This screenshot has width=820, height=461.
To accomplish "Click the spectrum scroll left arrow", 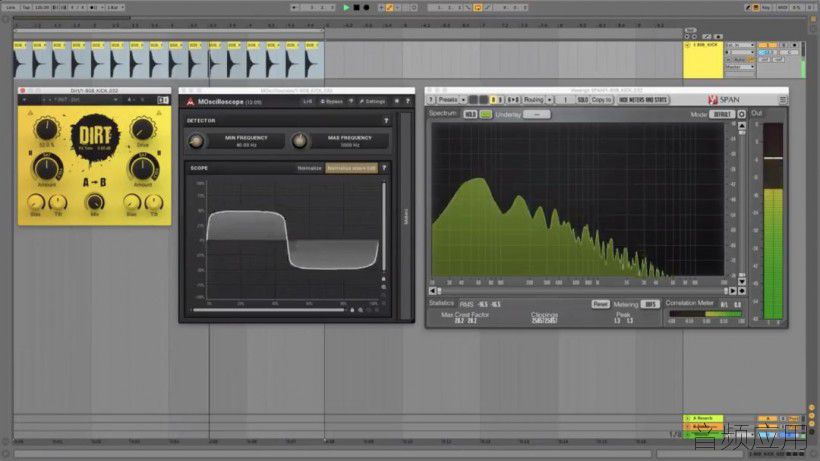I will click(x=432, y=291).
